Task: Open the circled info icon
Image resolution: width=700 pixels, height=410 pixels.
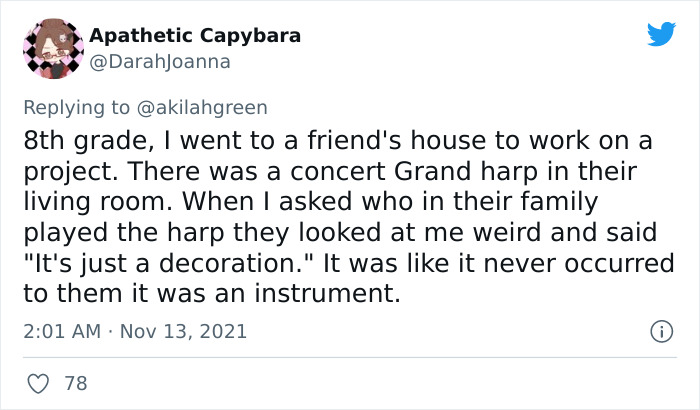Action: click(x=660, y=330)
